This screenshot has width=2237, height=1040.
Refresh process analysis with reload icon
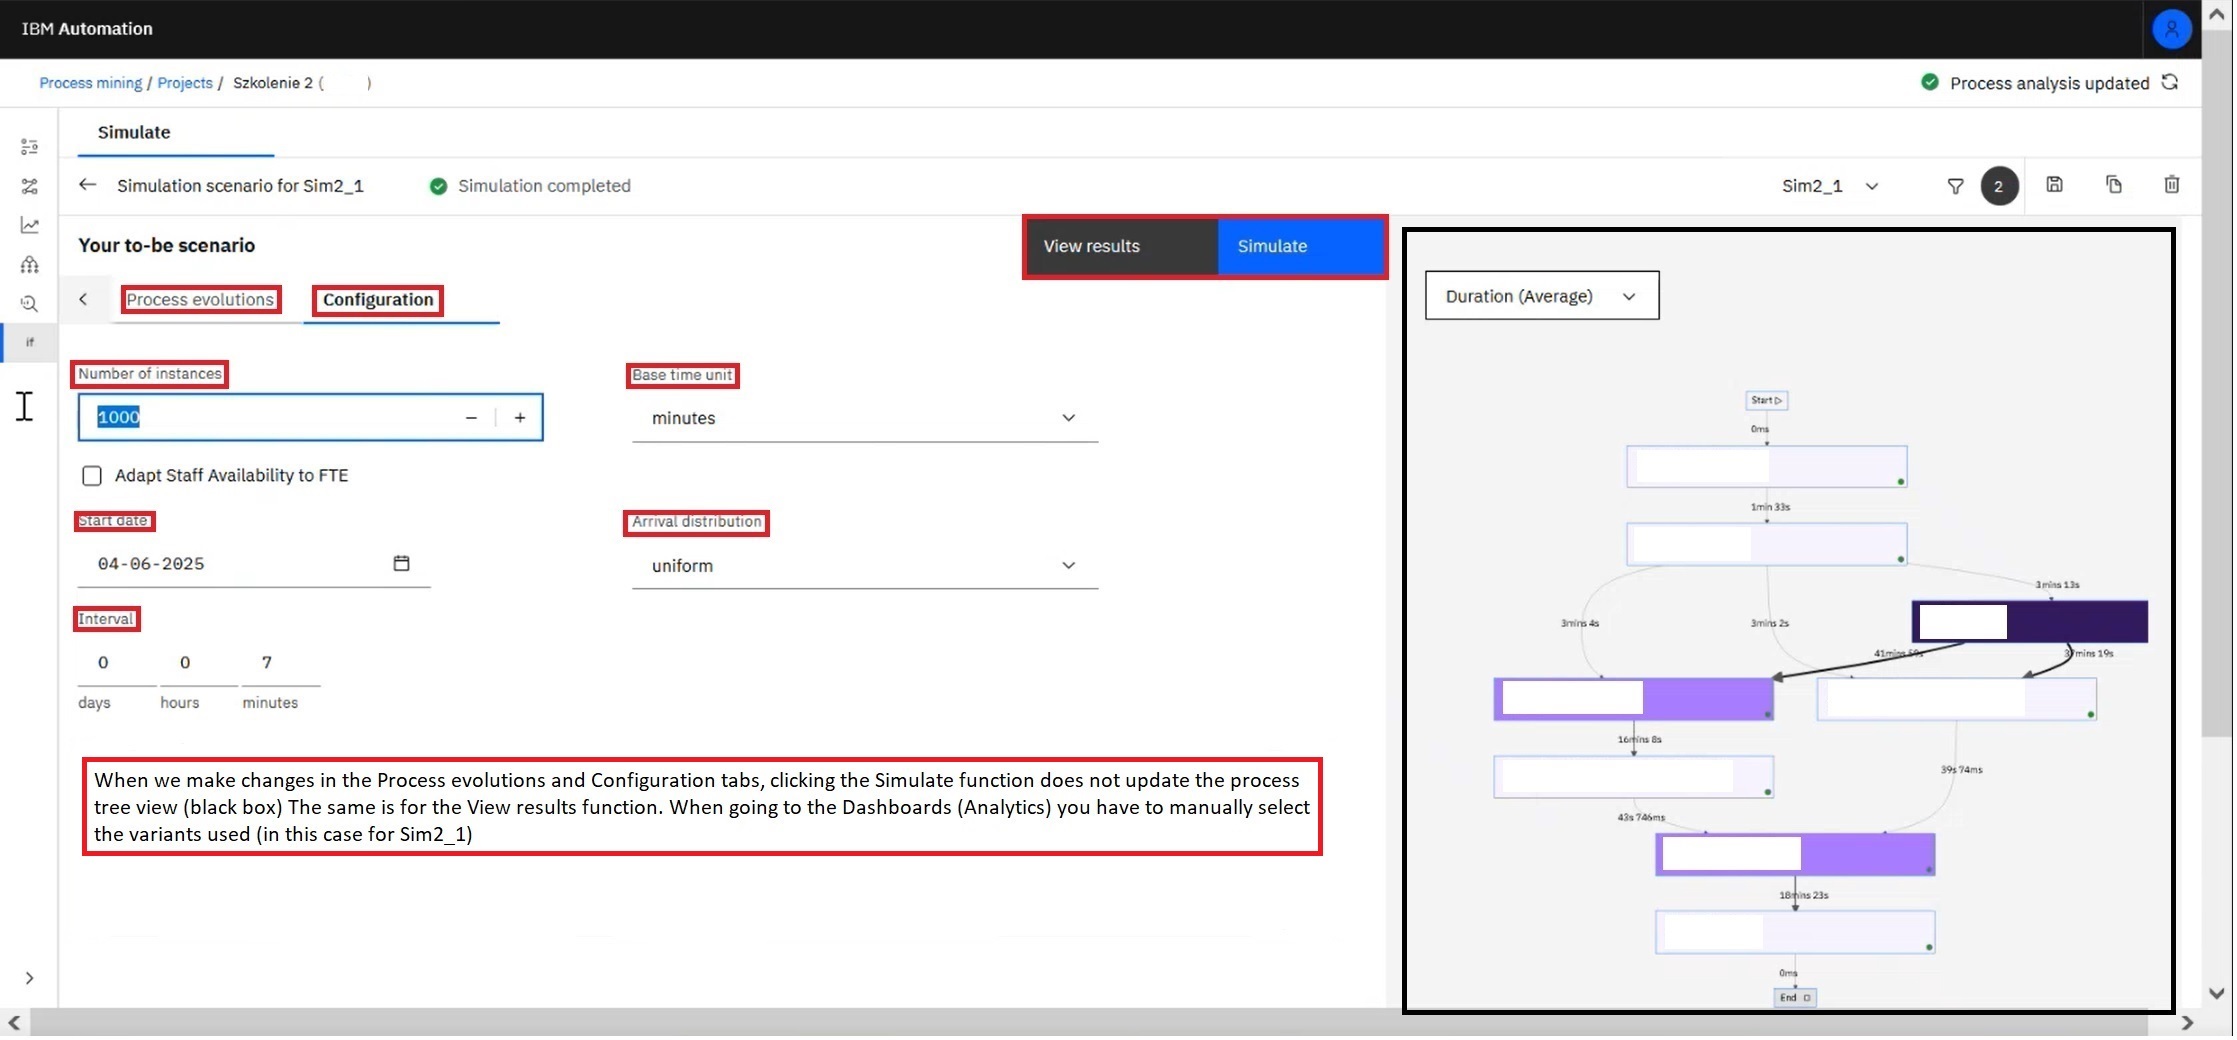pos(2170,83)
